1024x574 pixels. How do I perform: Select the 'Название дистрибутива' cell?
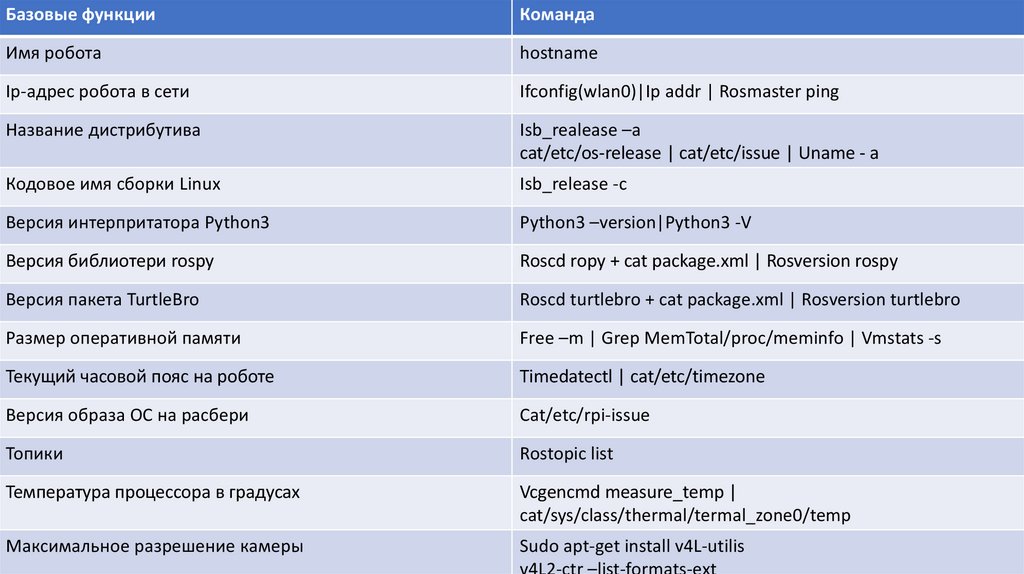[x=103, y=130]
